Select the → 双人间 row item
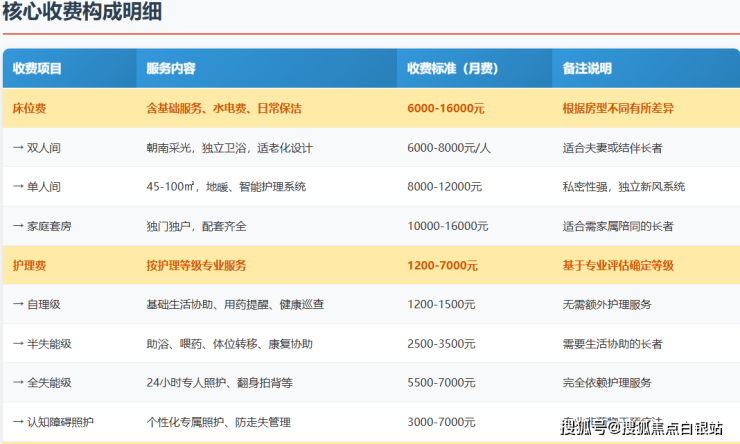The height and width of the screenshot is (444, 740). [40, 147]
